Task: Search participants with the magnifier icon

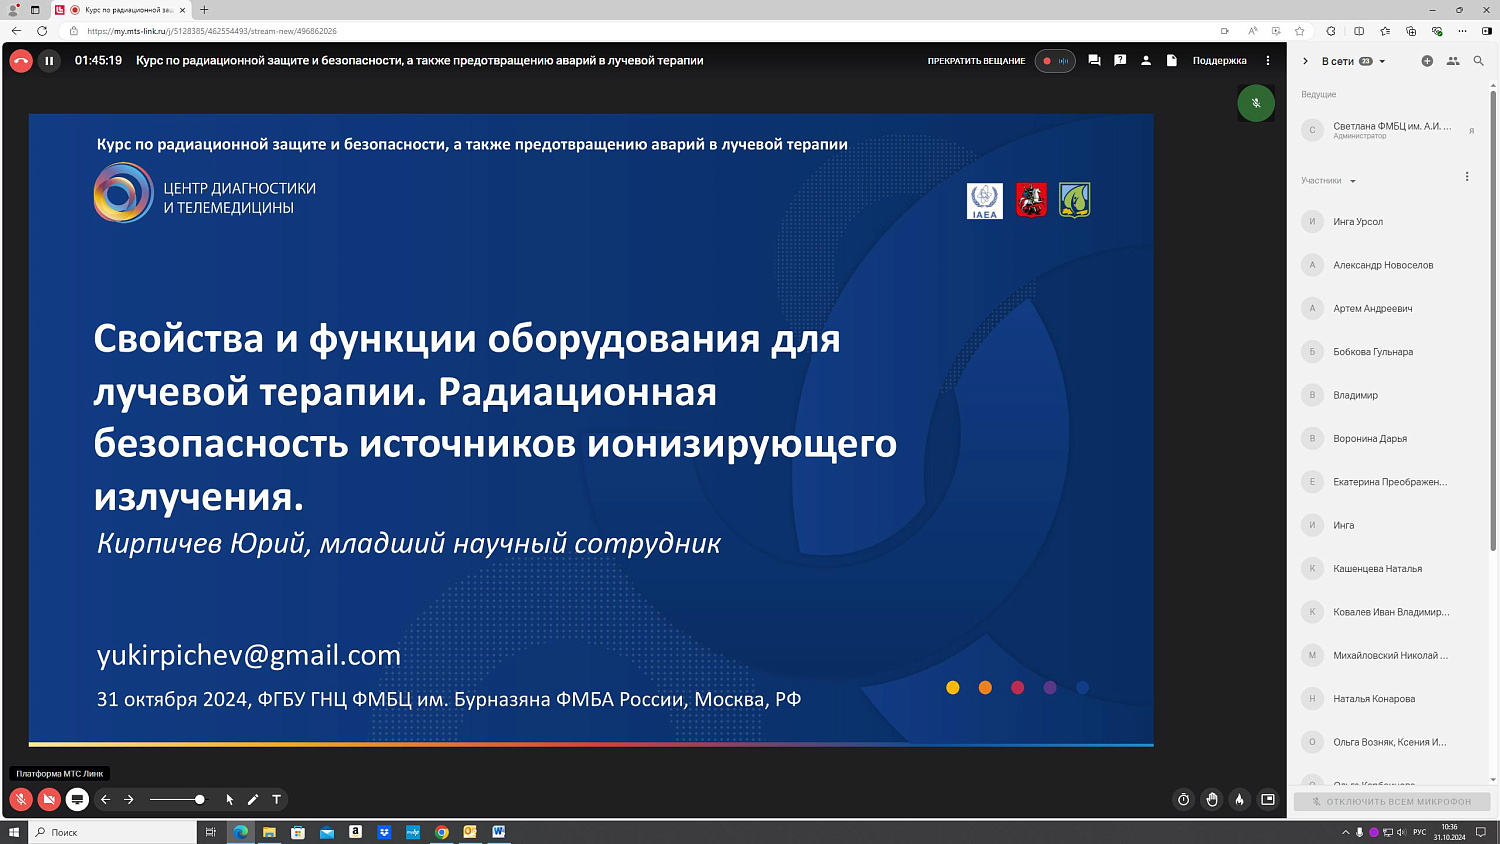Action: pos(1479,61)
